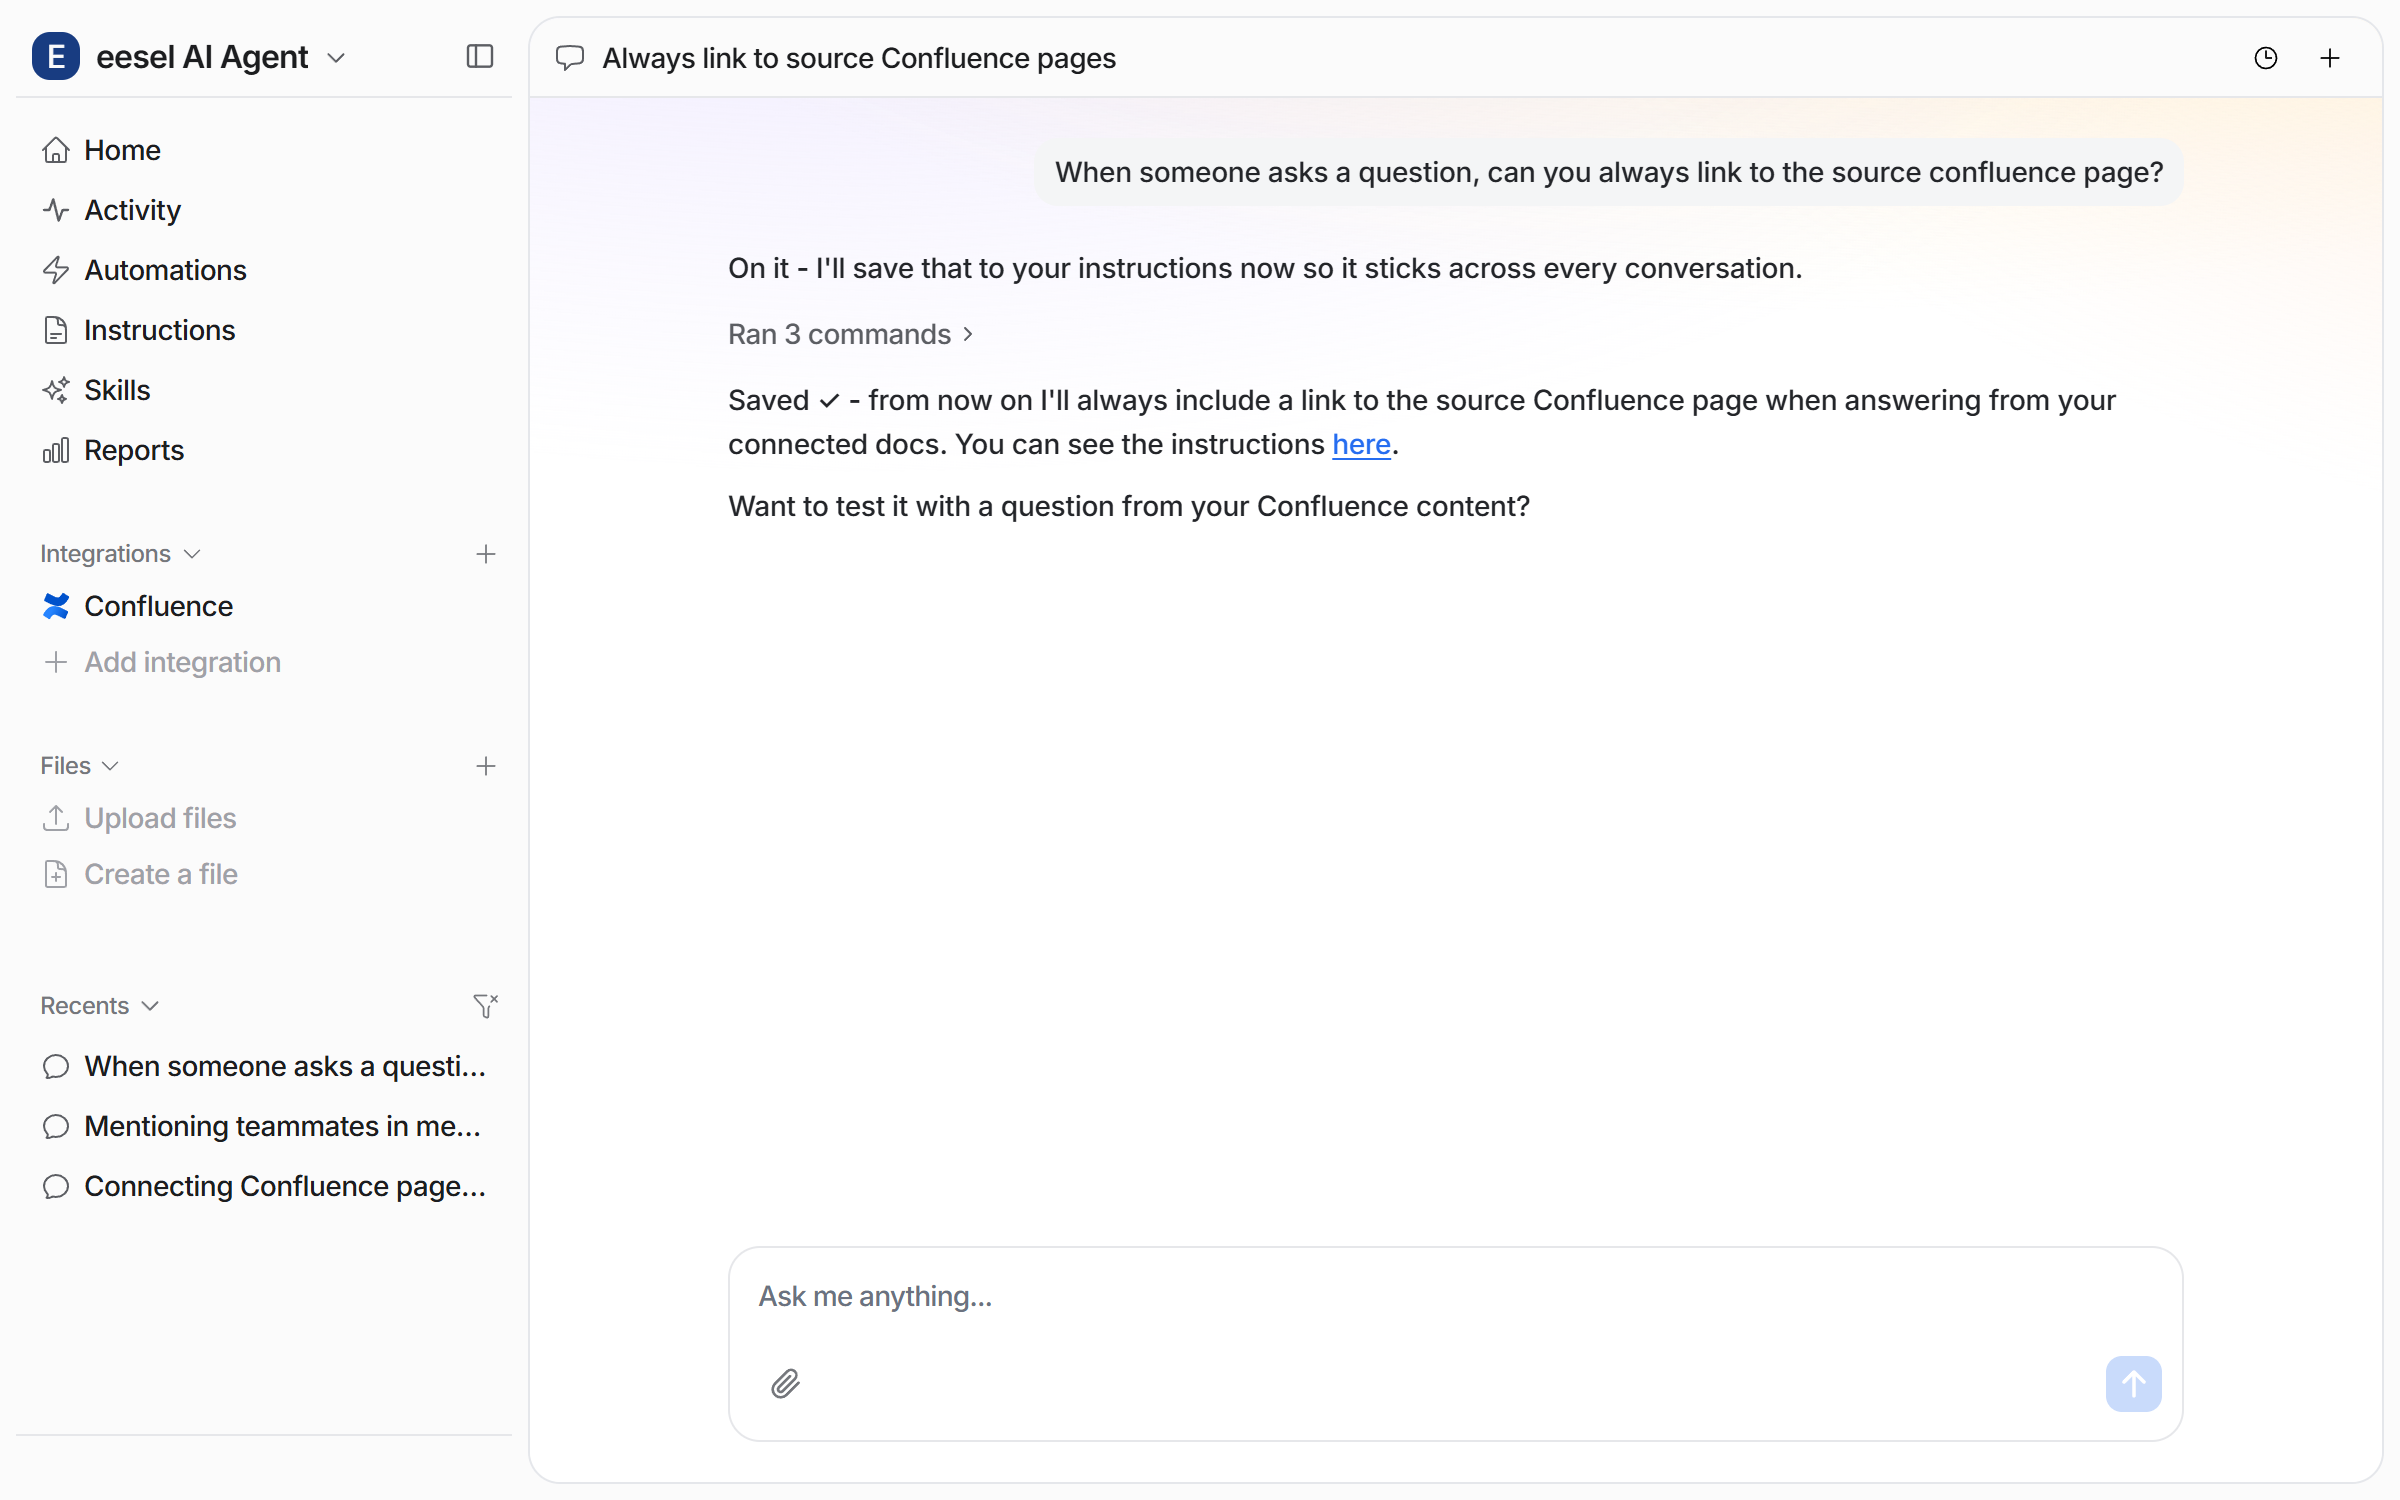The height and width of the screenshot is (1500, 2400).
Task: Click the eesel 'E' logo avatar
Action: tap(56, 57)
